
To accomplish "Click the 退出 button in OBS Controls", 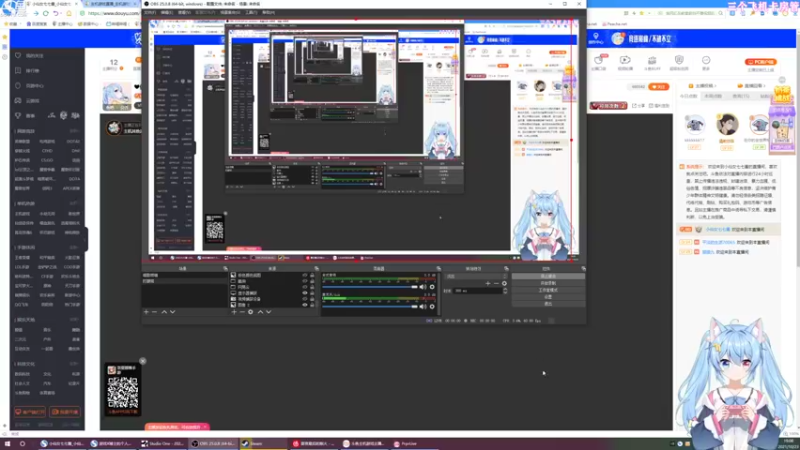I will [548, 304].
